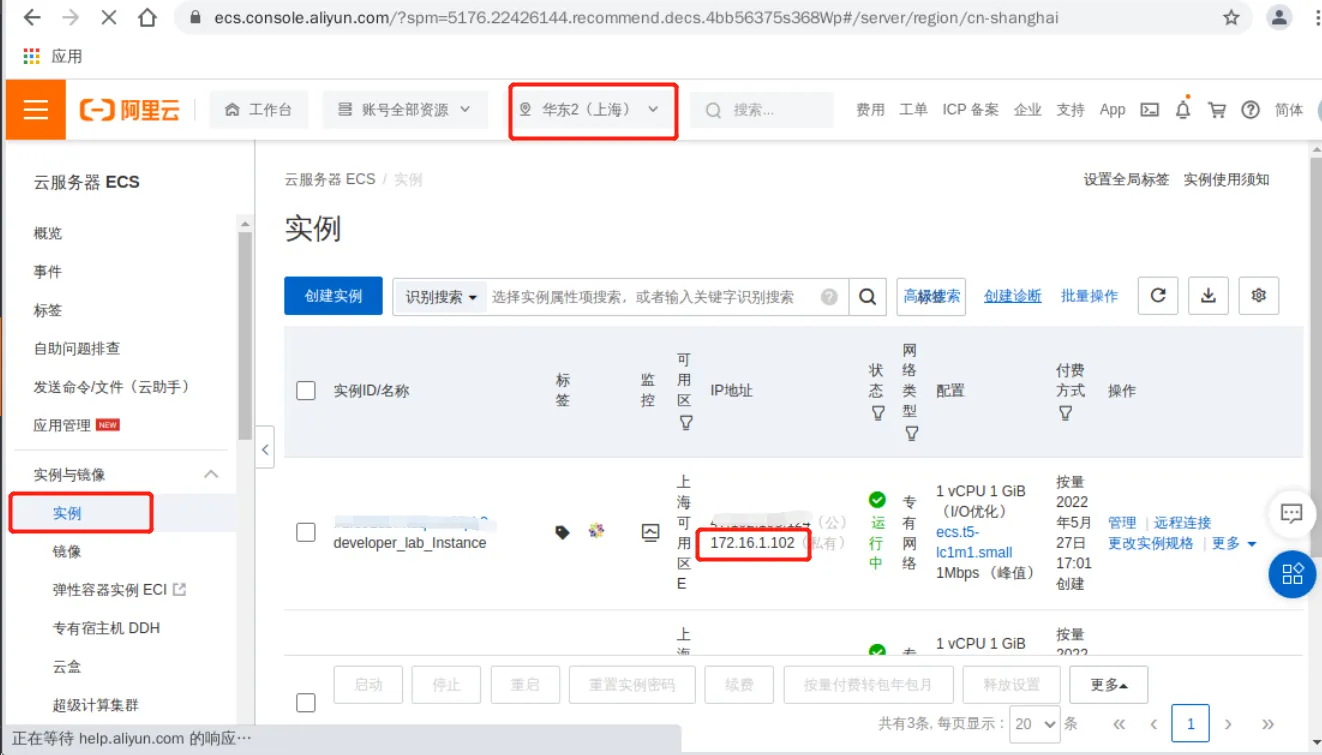Viewport: 1322px width, 755px height.
Task: Open 概览 in the sidebar
Action: [48, 233]
